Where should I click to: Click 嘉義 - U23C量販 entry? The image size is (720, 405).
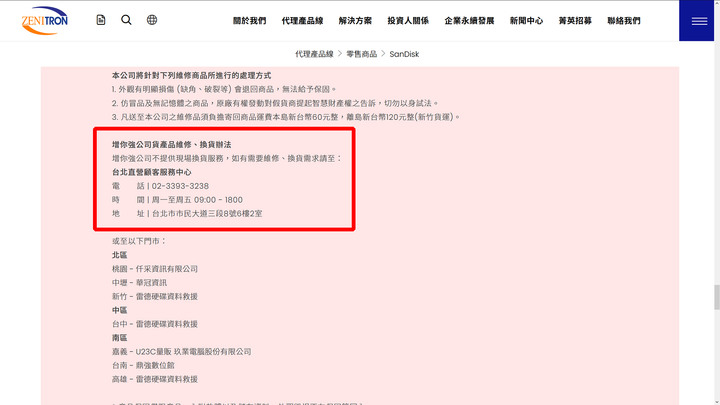(x=181, y=351)
